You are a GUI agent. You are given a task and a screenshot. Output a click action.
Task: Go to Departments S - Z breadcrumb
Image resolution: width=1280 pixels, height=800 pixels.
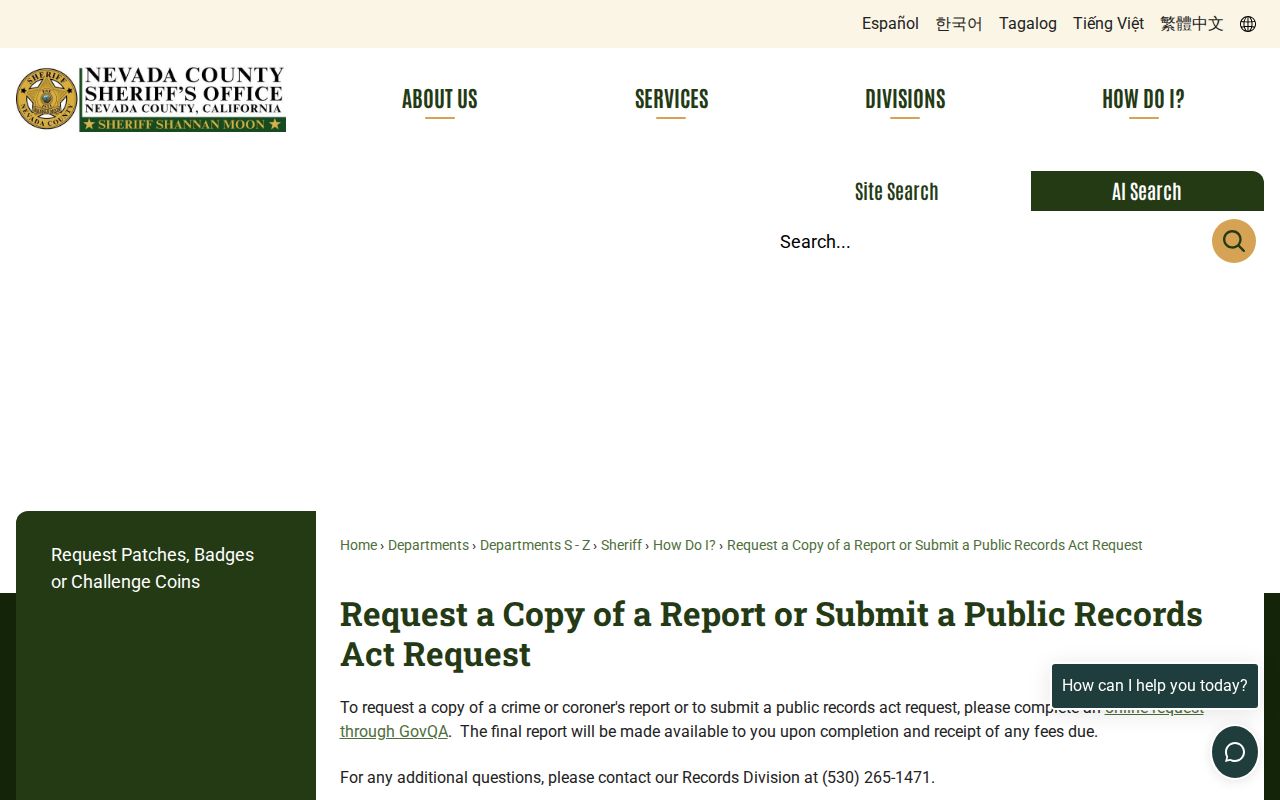coord(535,545)
